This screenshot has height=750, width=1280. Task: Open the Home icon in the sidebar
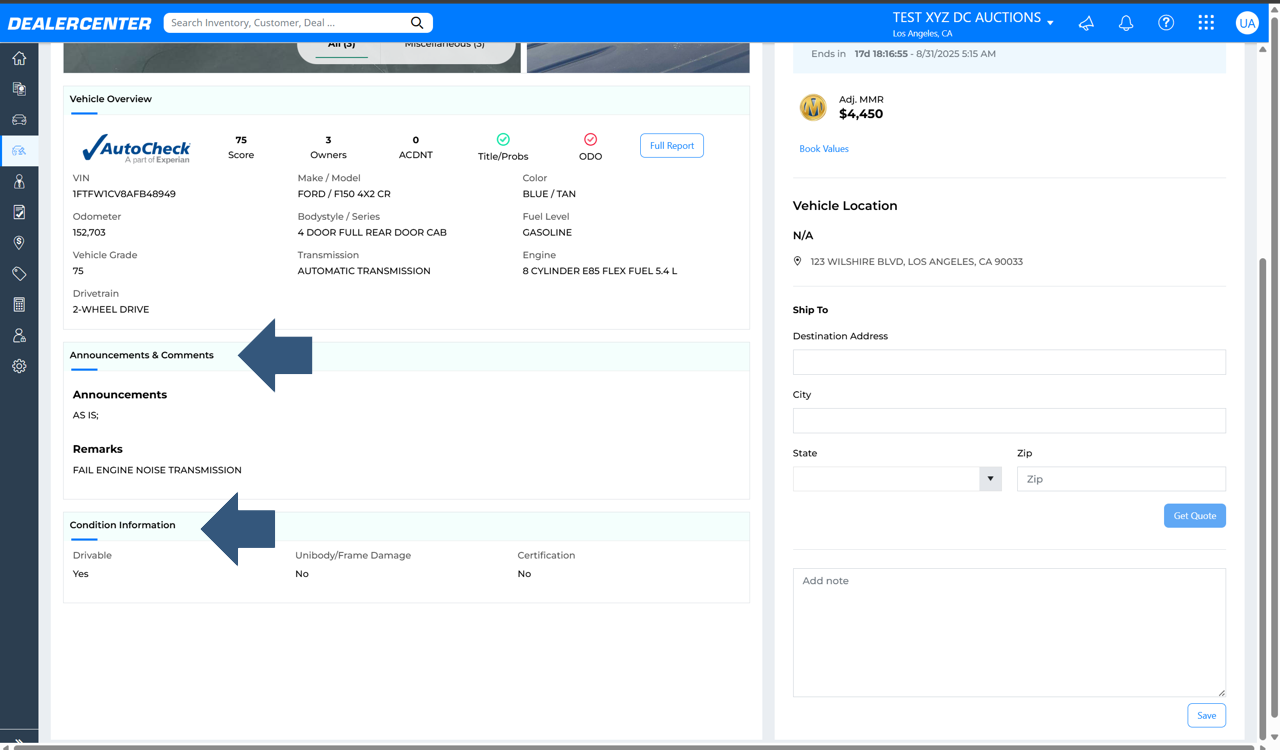[19, 58]
